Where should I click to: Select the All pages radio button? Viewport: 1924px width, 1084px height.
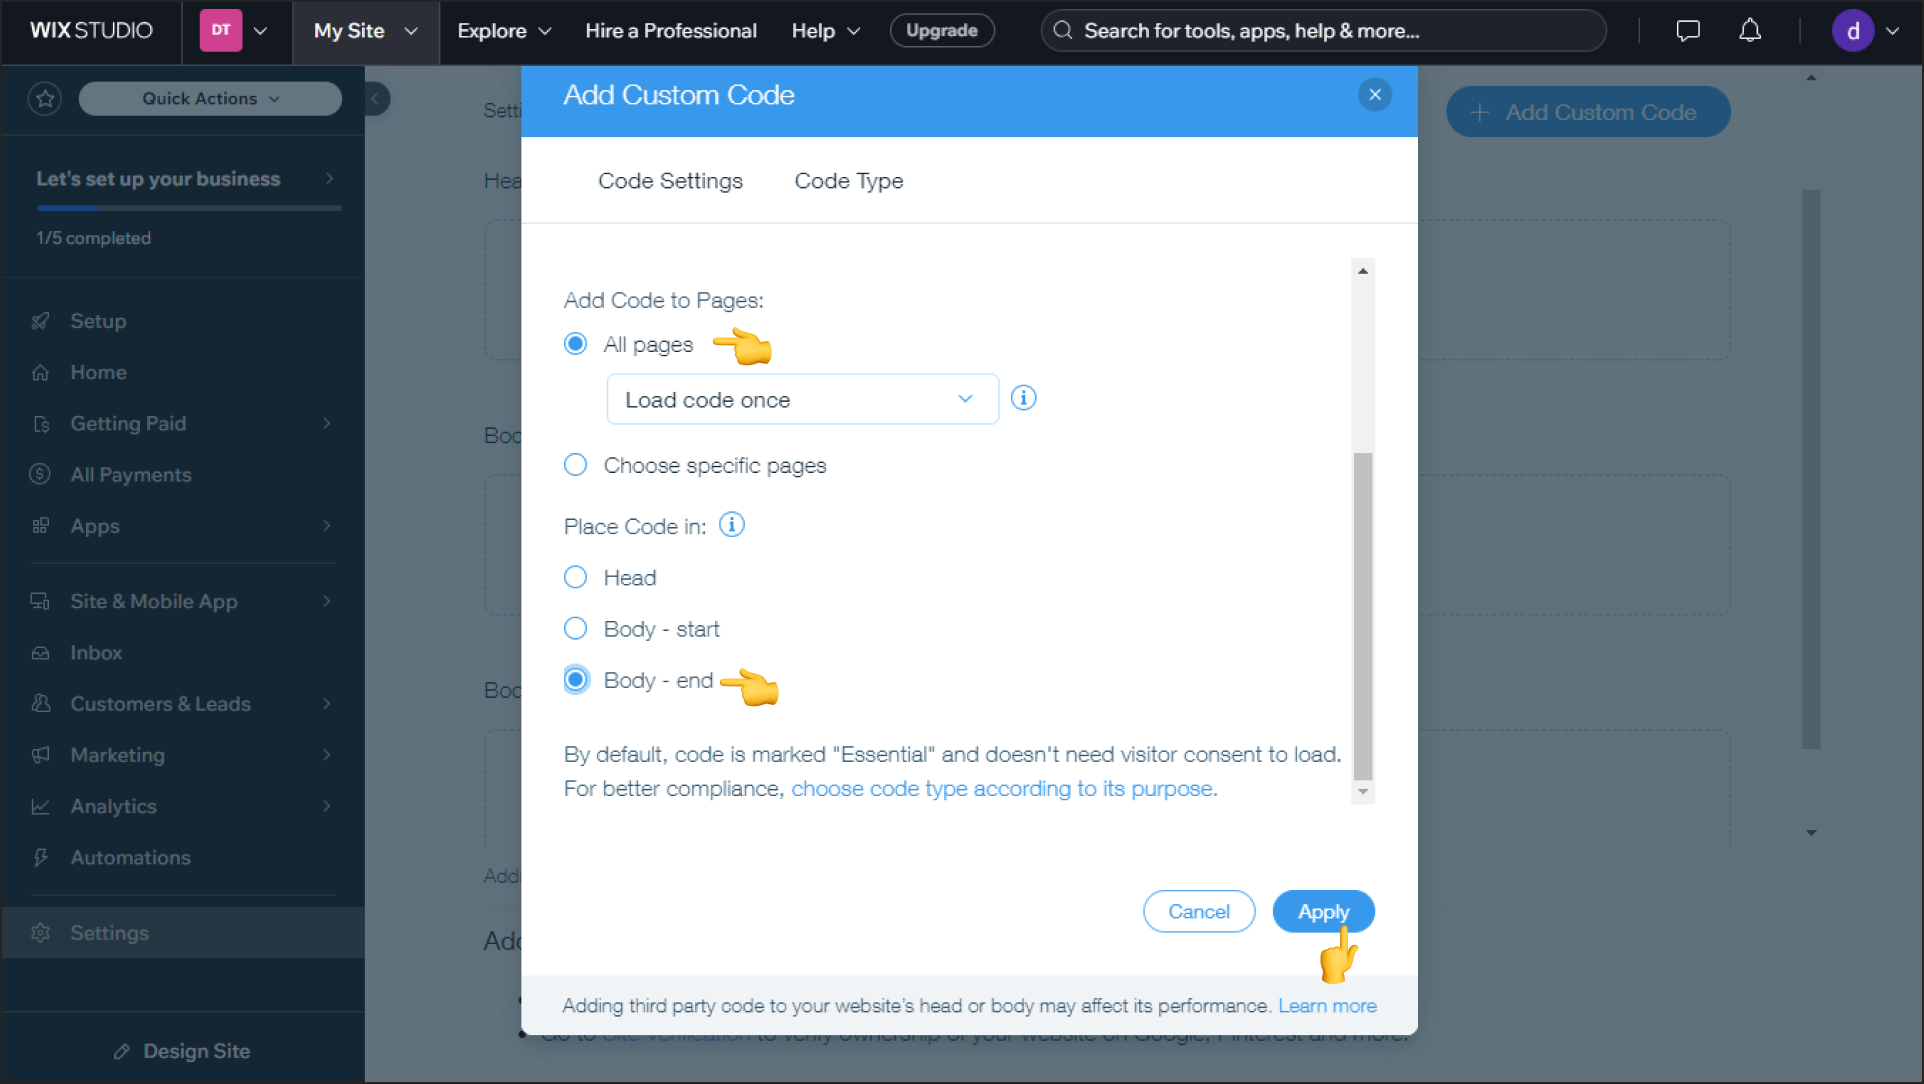[577, 344]
